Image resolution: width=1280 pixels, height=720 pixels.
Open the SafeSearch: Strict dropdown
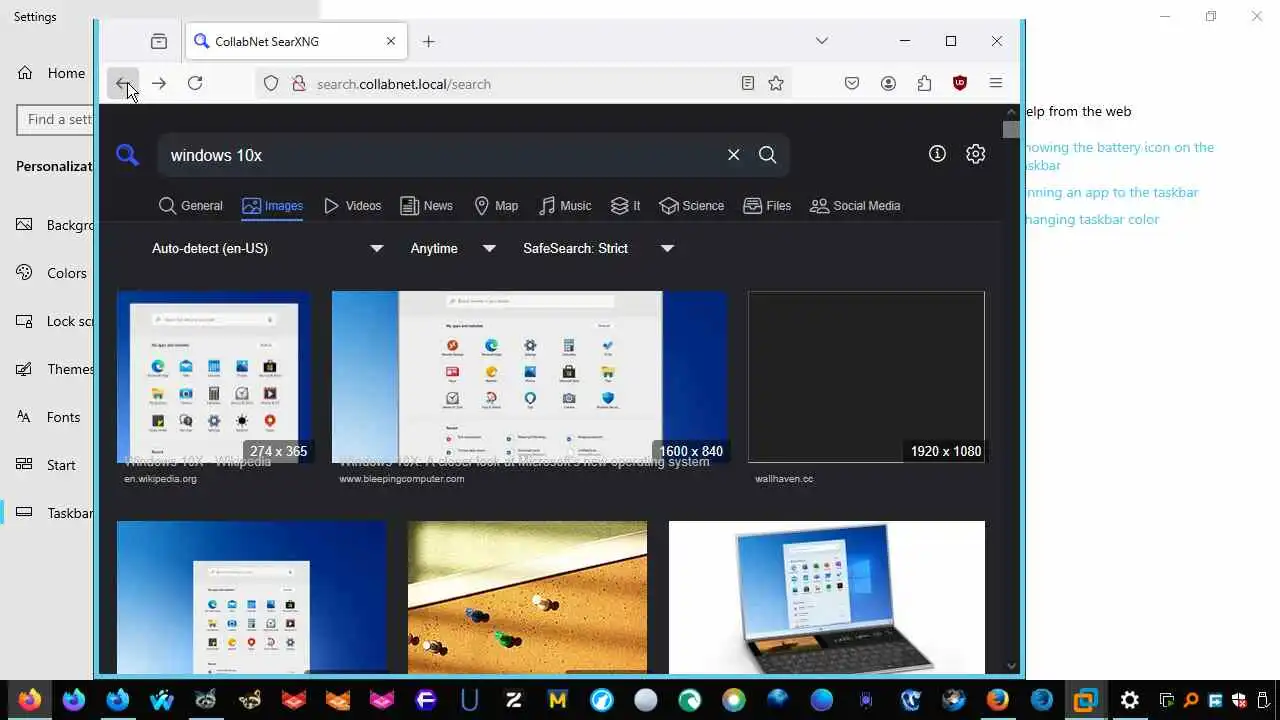pos(598,248)
